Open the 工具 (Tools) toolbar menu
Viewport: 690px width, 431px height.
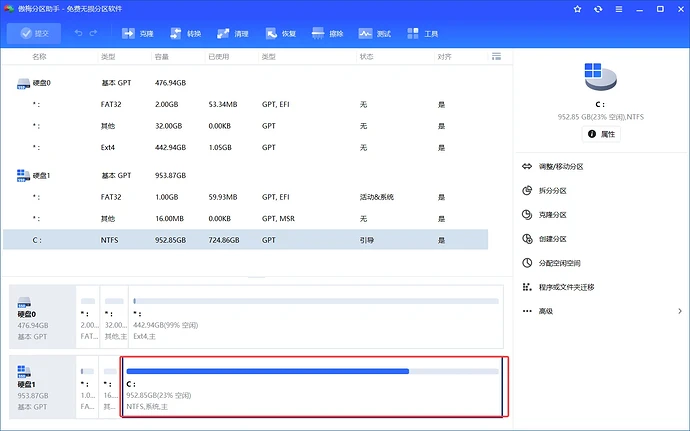422,33
